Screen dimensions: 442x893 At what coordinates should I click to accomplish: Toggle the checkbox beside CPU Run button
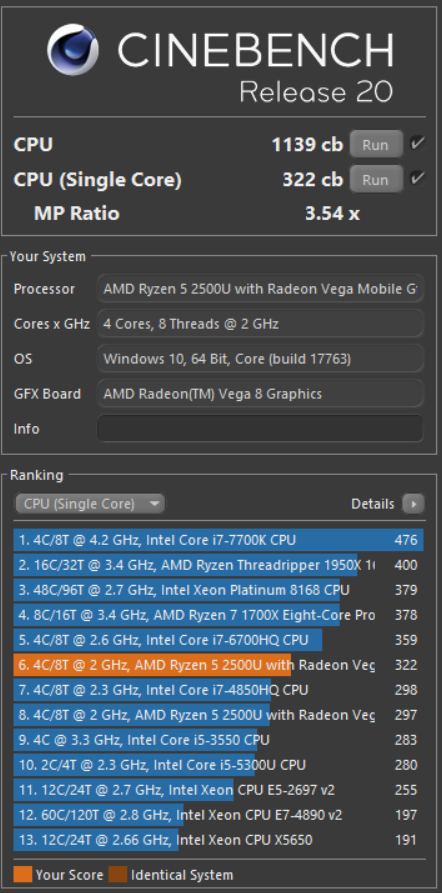418,144
